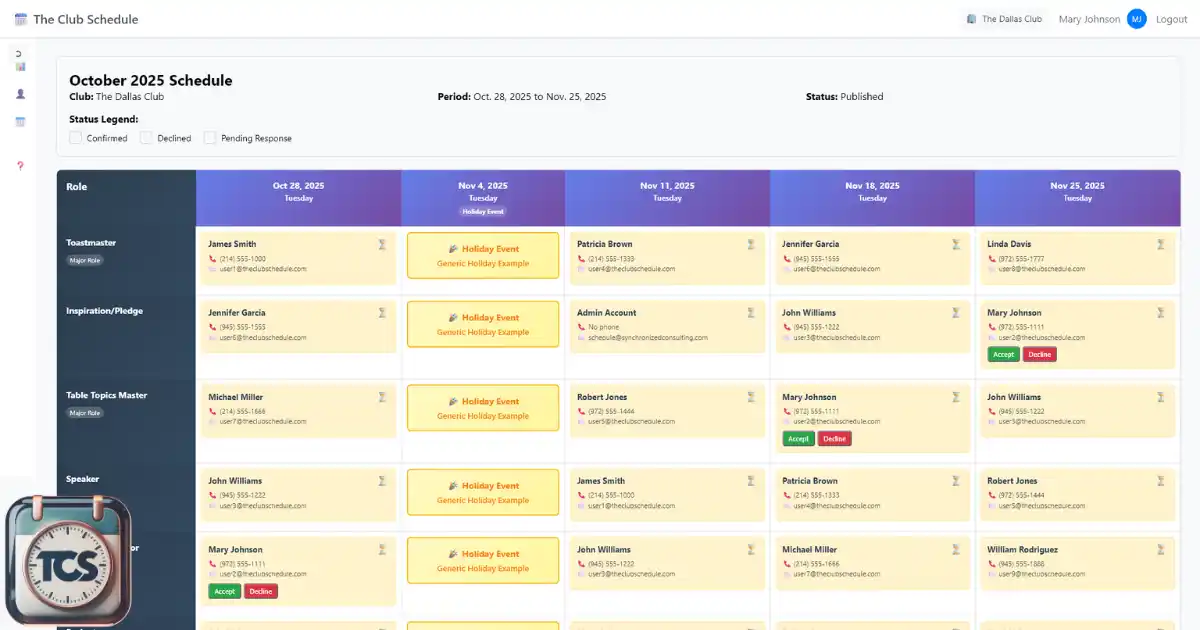Open help via red question mark icon

point(20,165)
